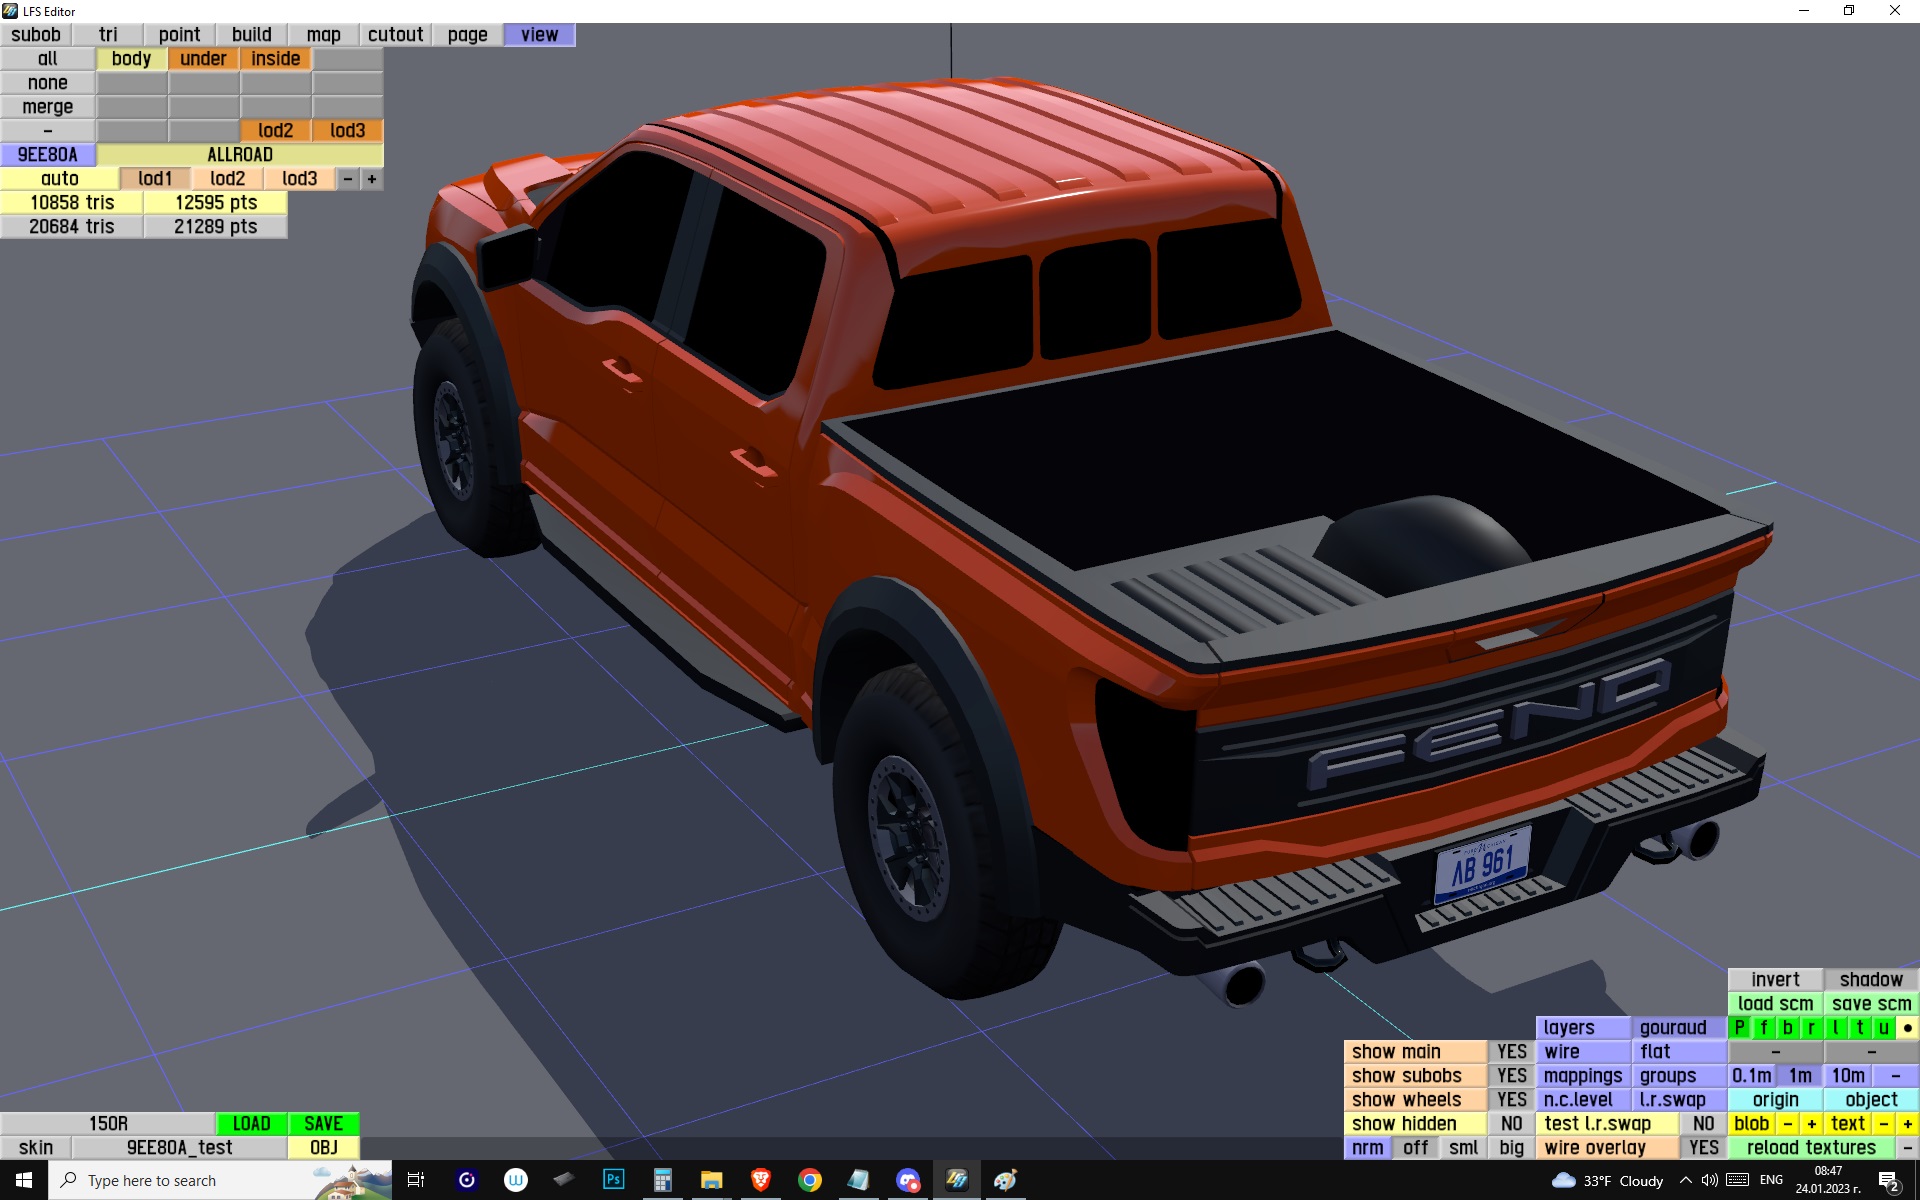Decrease text size with minus

click(1883, 1123)
